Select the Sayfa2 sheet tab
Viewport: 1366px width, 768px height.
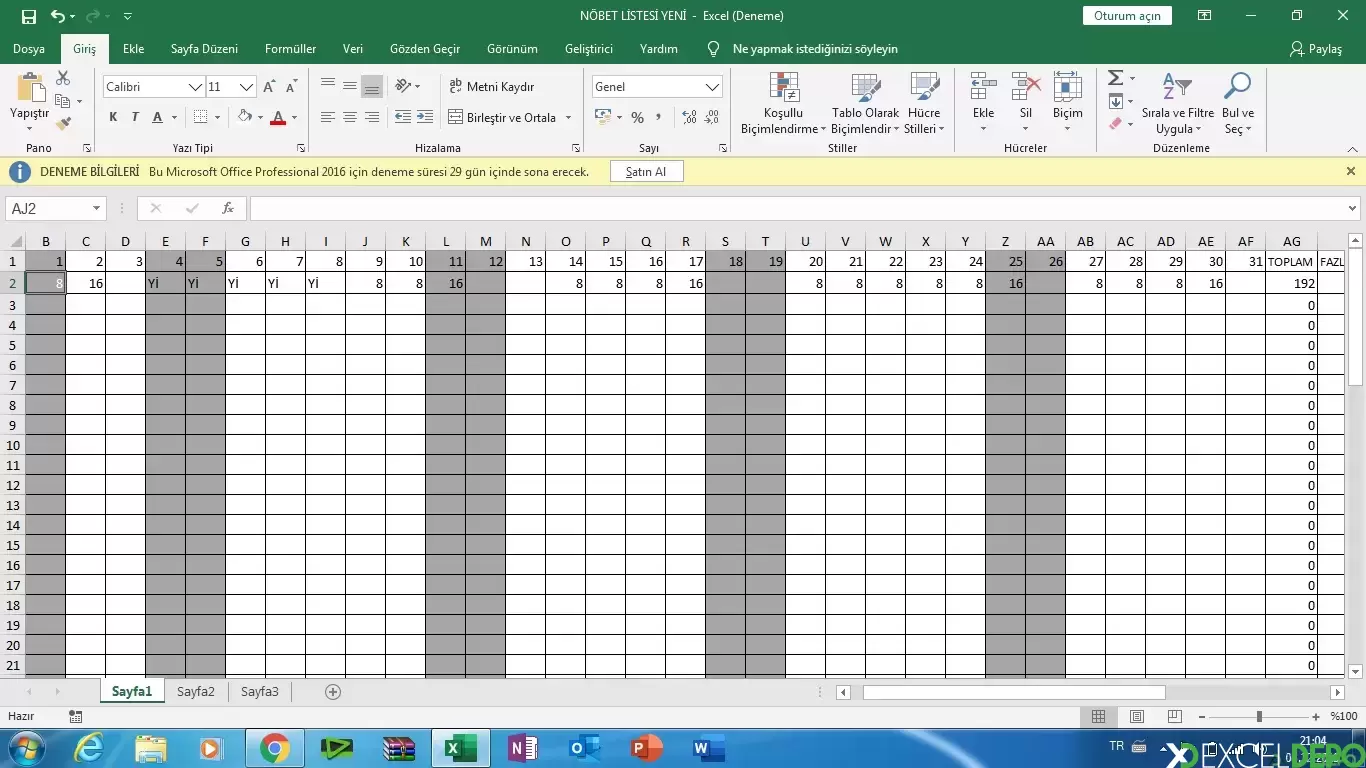196,691
